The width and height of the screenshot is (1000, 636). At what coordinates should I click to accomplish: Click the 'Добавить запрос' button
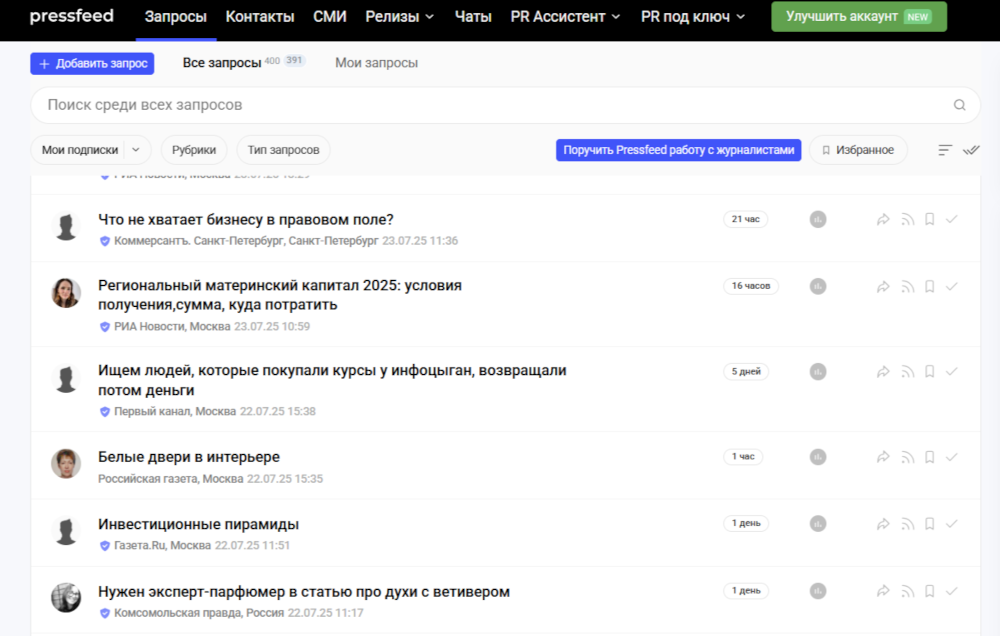click(x=92, y=63)
